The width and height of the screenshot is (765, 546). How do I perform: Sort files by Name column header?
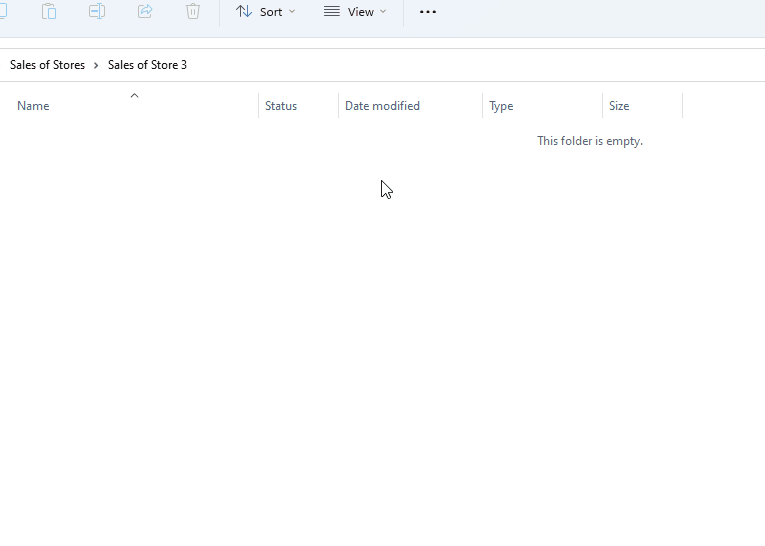(33, 106)
